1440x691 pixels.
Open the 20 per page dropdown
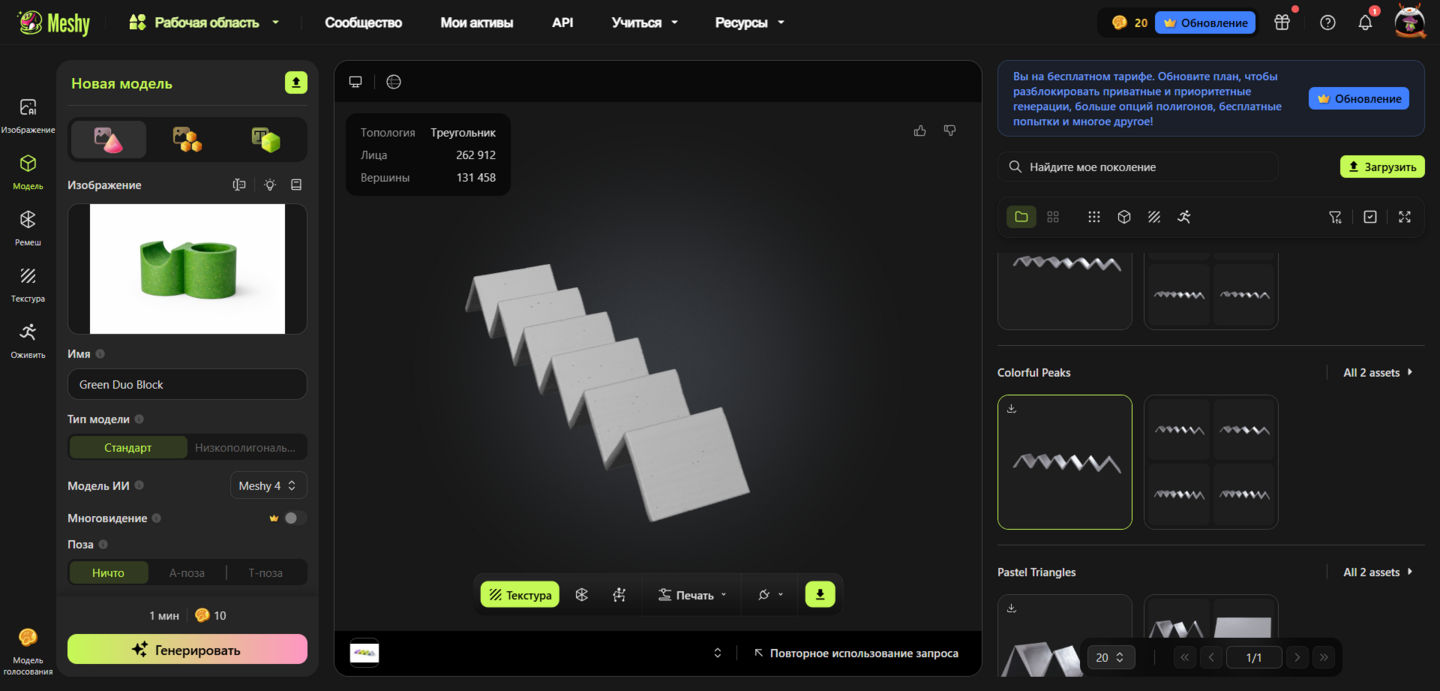coord(1110,657)
